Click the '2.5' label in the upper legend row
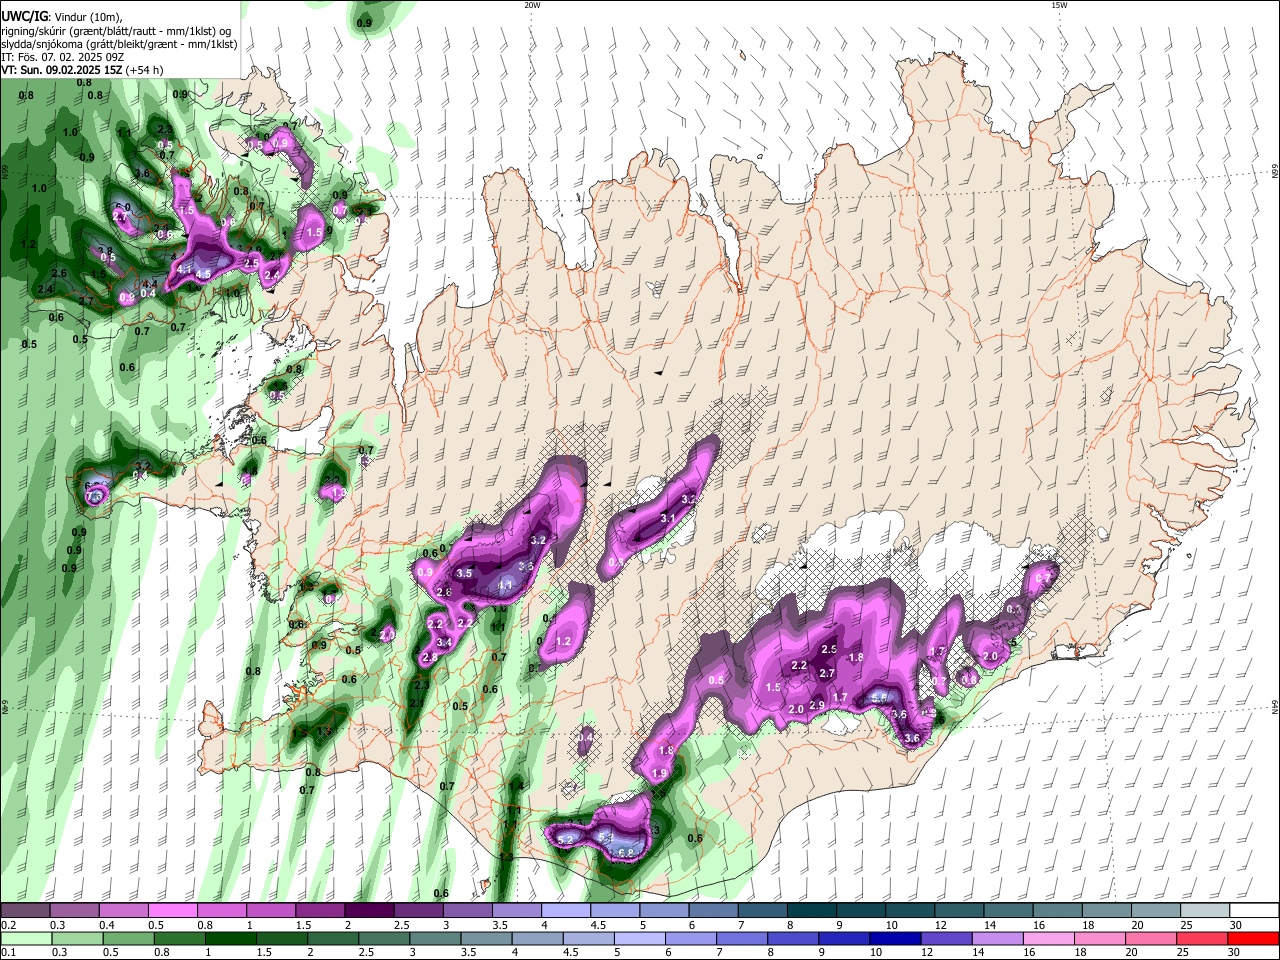 point(401,925)
